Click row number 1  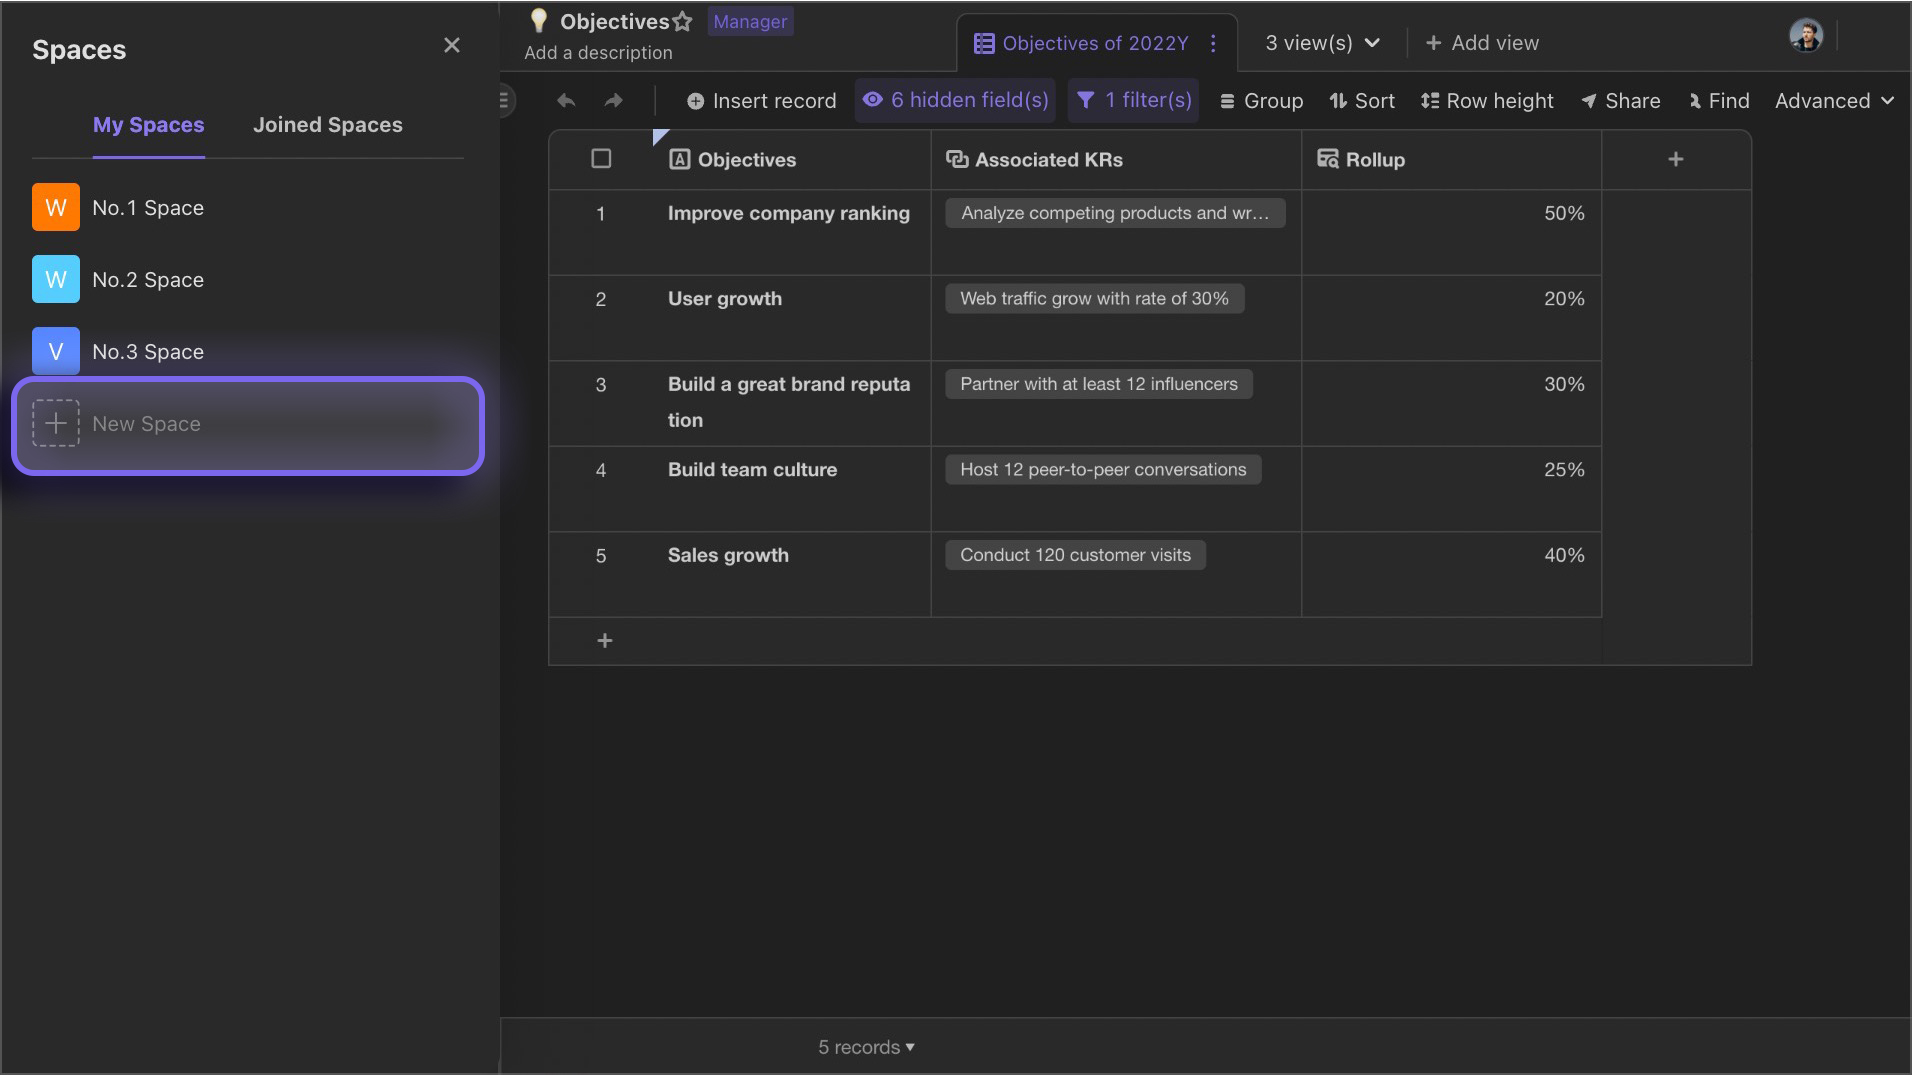pos(601,214)
